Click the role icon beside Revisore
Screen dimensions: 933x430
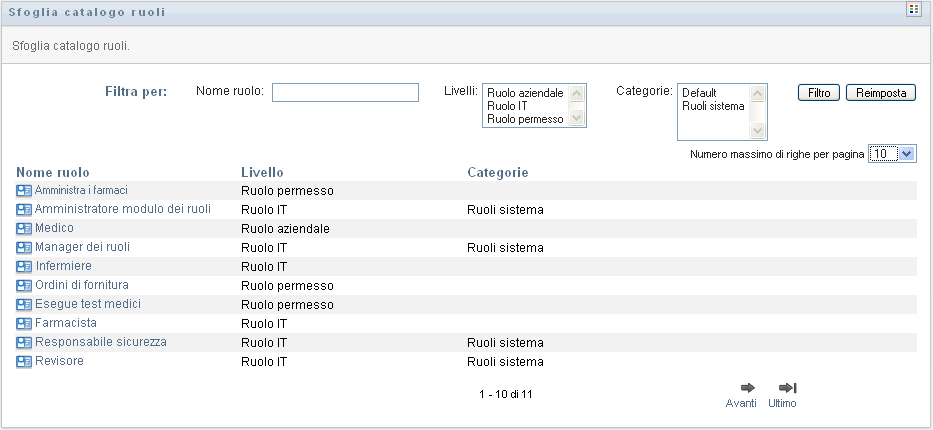(x=24, y=362)
